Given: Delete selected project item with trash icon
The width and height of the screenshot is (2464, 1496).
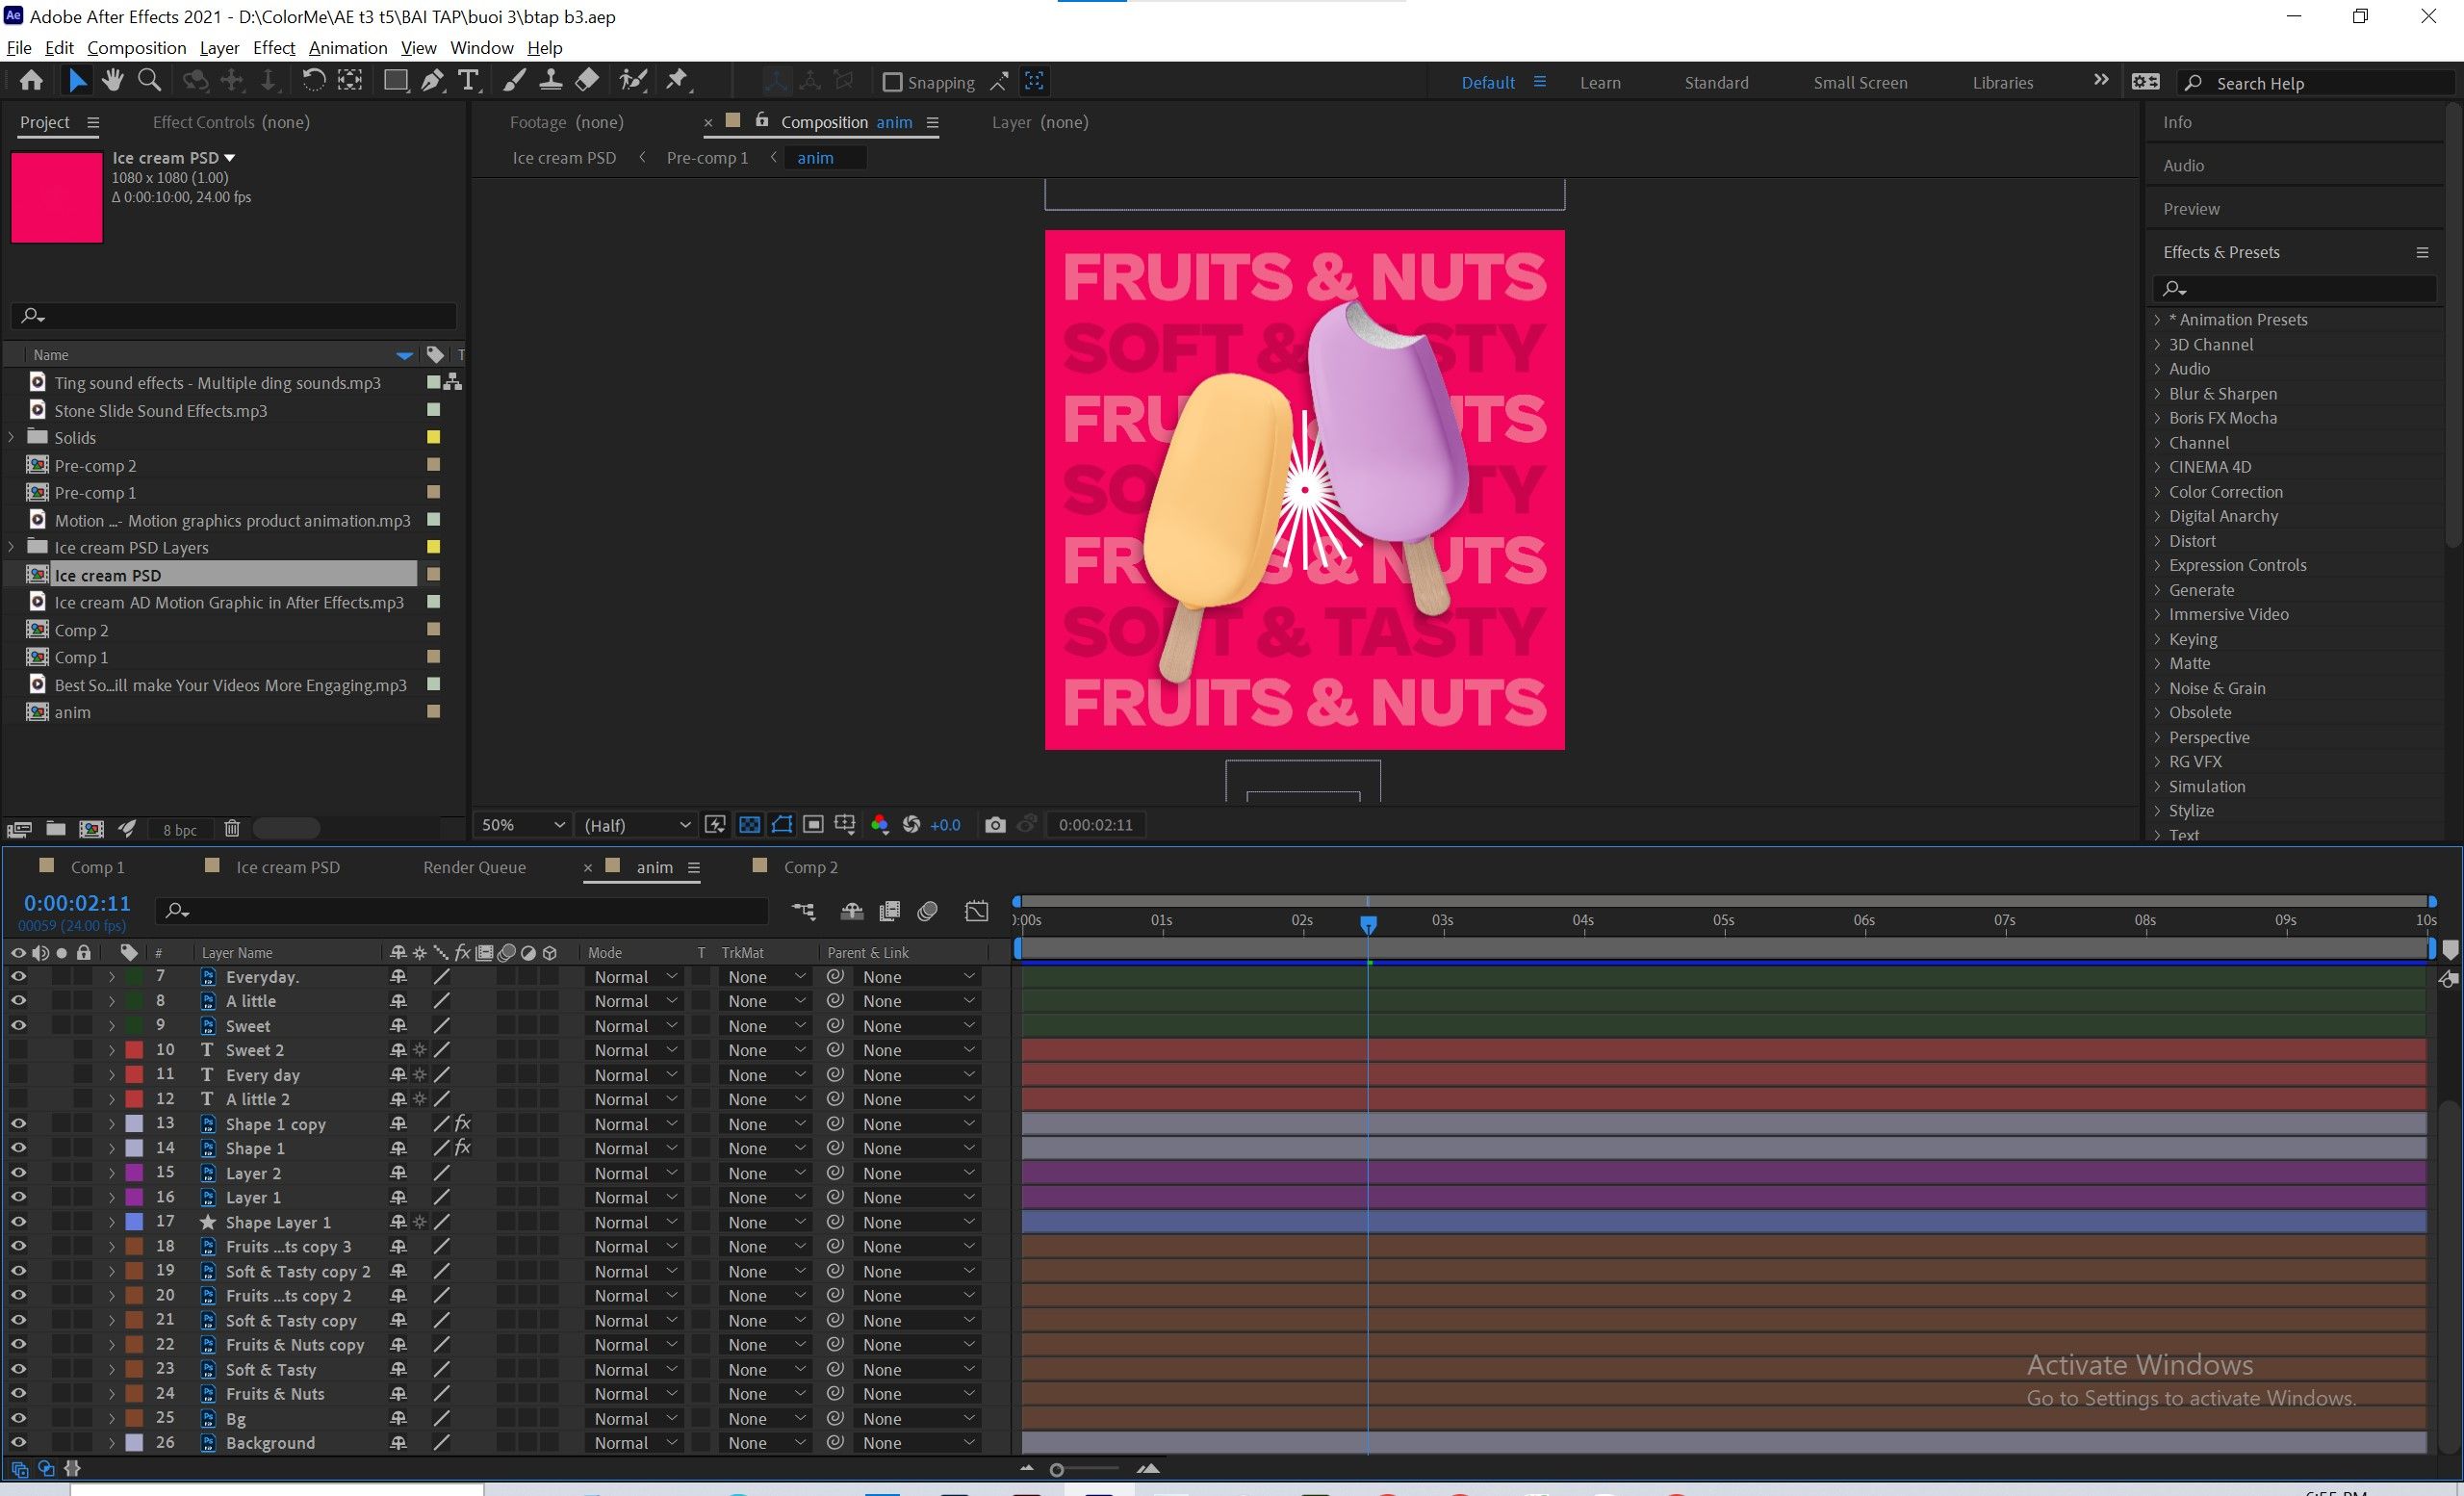Looking at the screenshot, I should [232, 828].
